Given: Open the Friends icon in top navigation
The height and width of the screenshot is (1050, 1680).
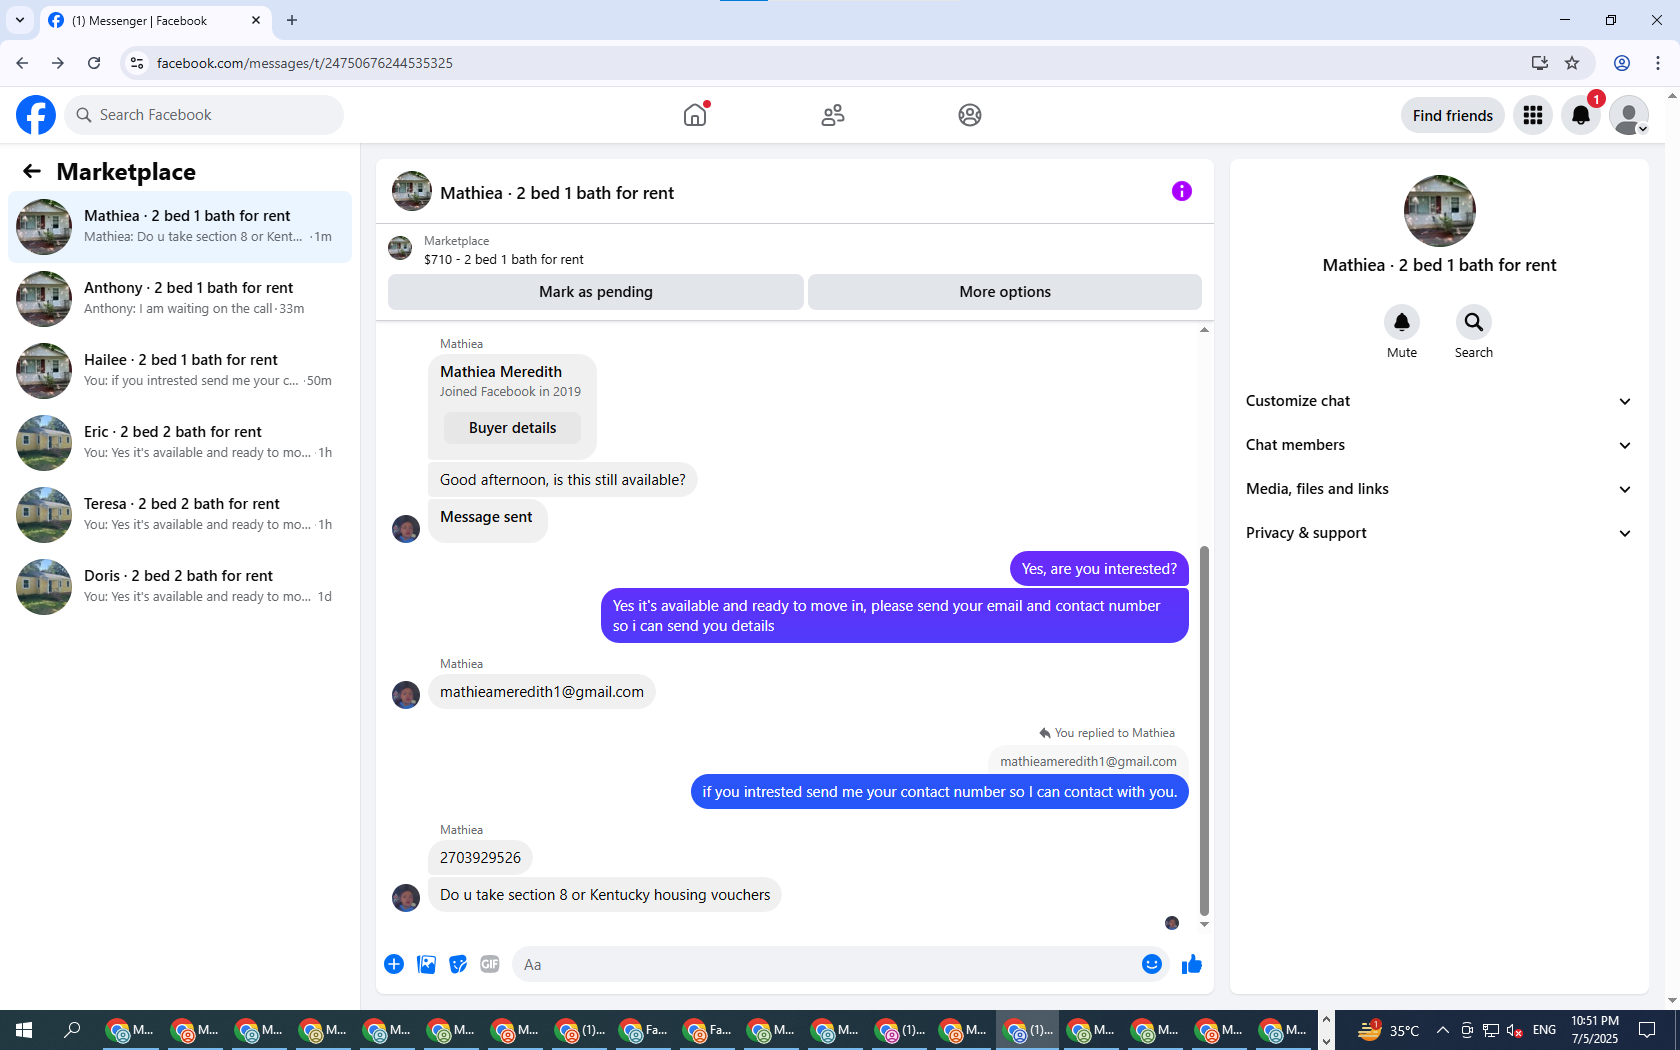Looking at the screenshot, I should tap(833, 115).
